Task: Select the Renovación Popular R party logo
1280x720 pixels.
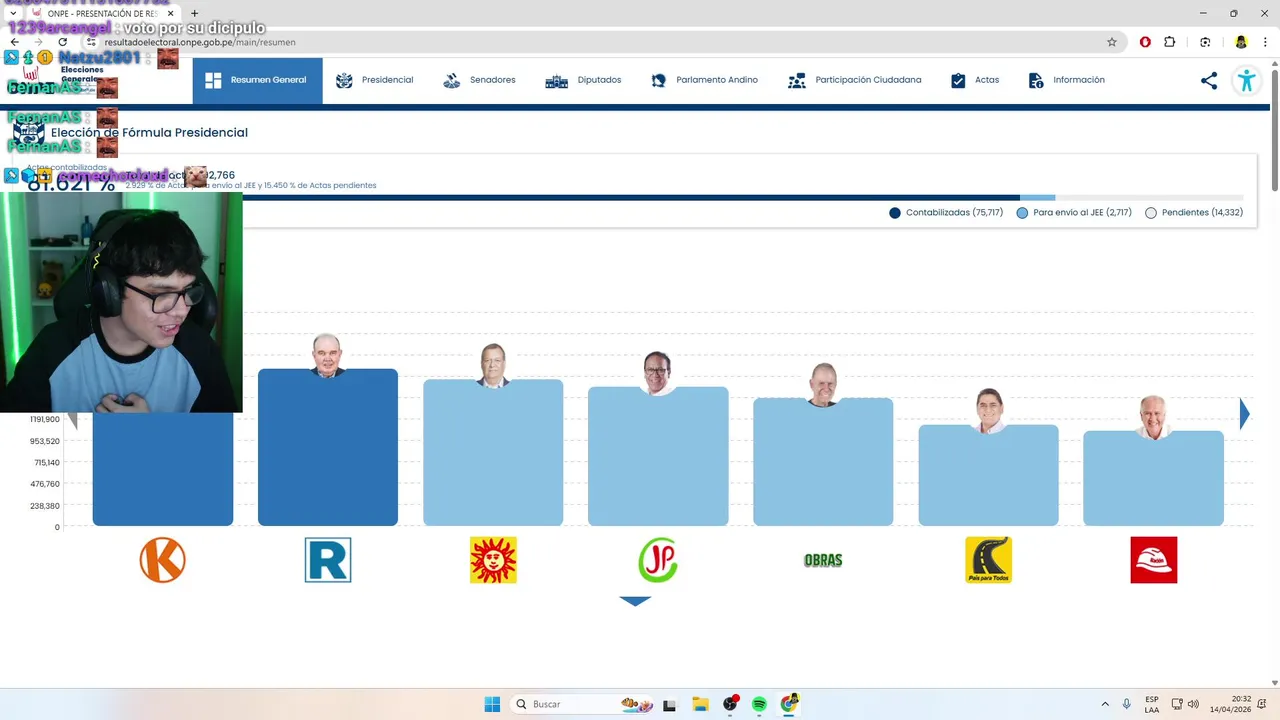Action: [328, 560]
